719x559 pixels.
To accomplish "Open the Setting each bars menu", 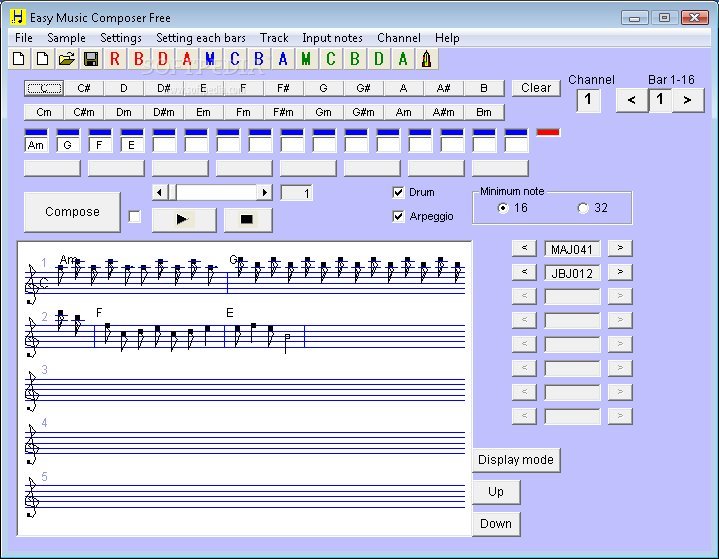I will pos(201,38).
